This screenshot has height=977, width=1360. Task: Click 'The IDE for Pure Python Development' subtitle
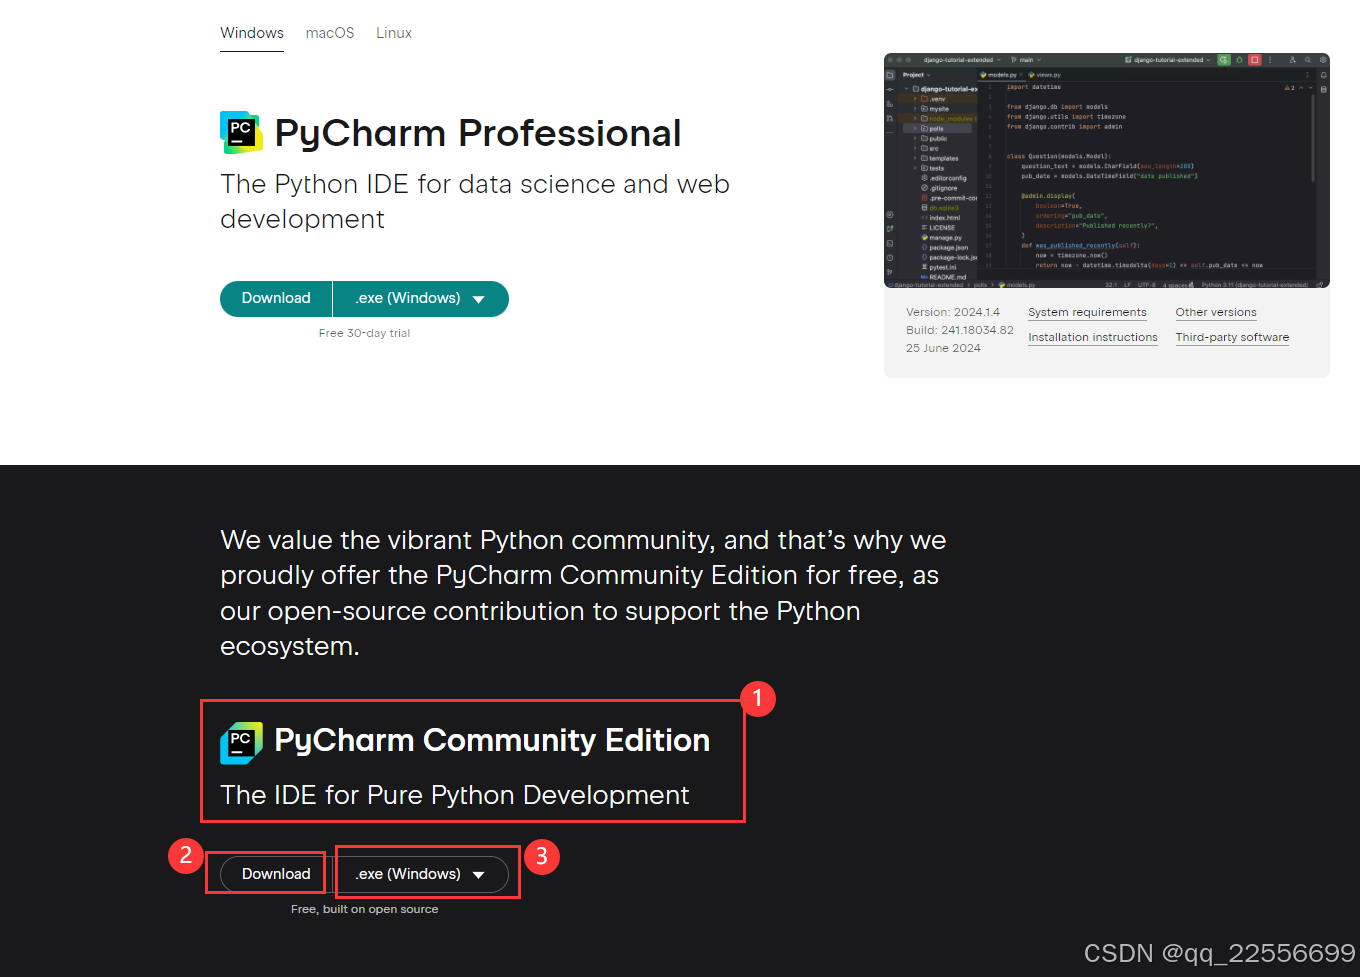tap(455, 795)
